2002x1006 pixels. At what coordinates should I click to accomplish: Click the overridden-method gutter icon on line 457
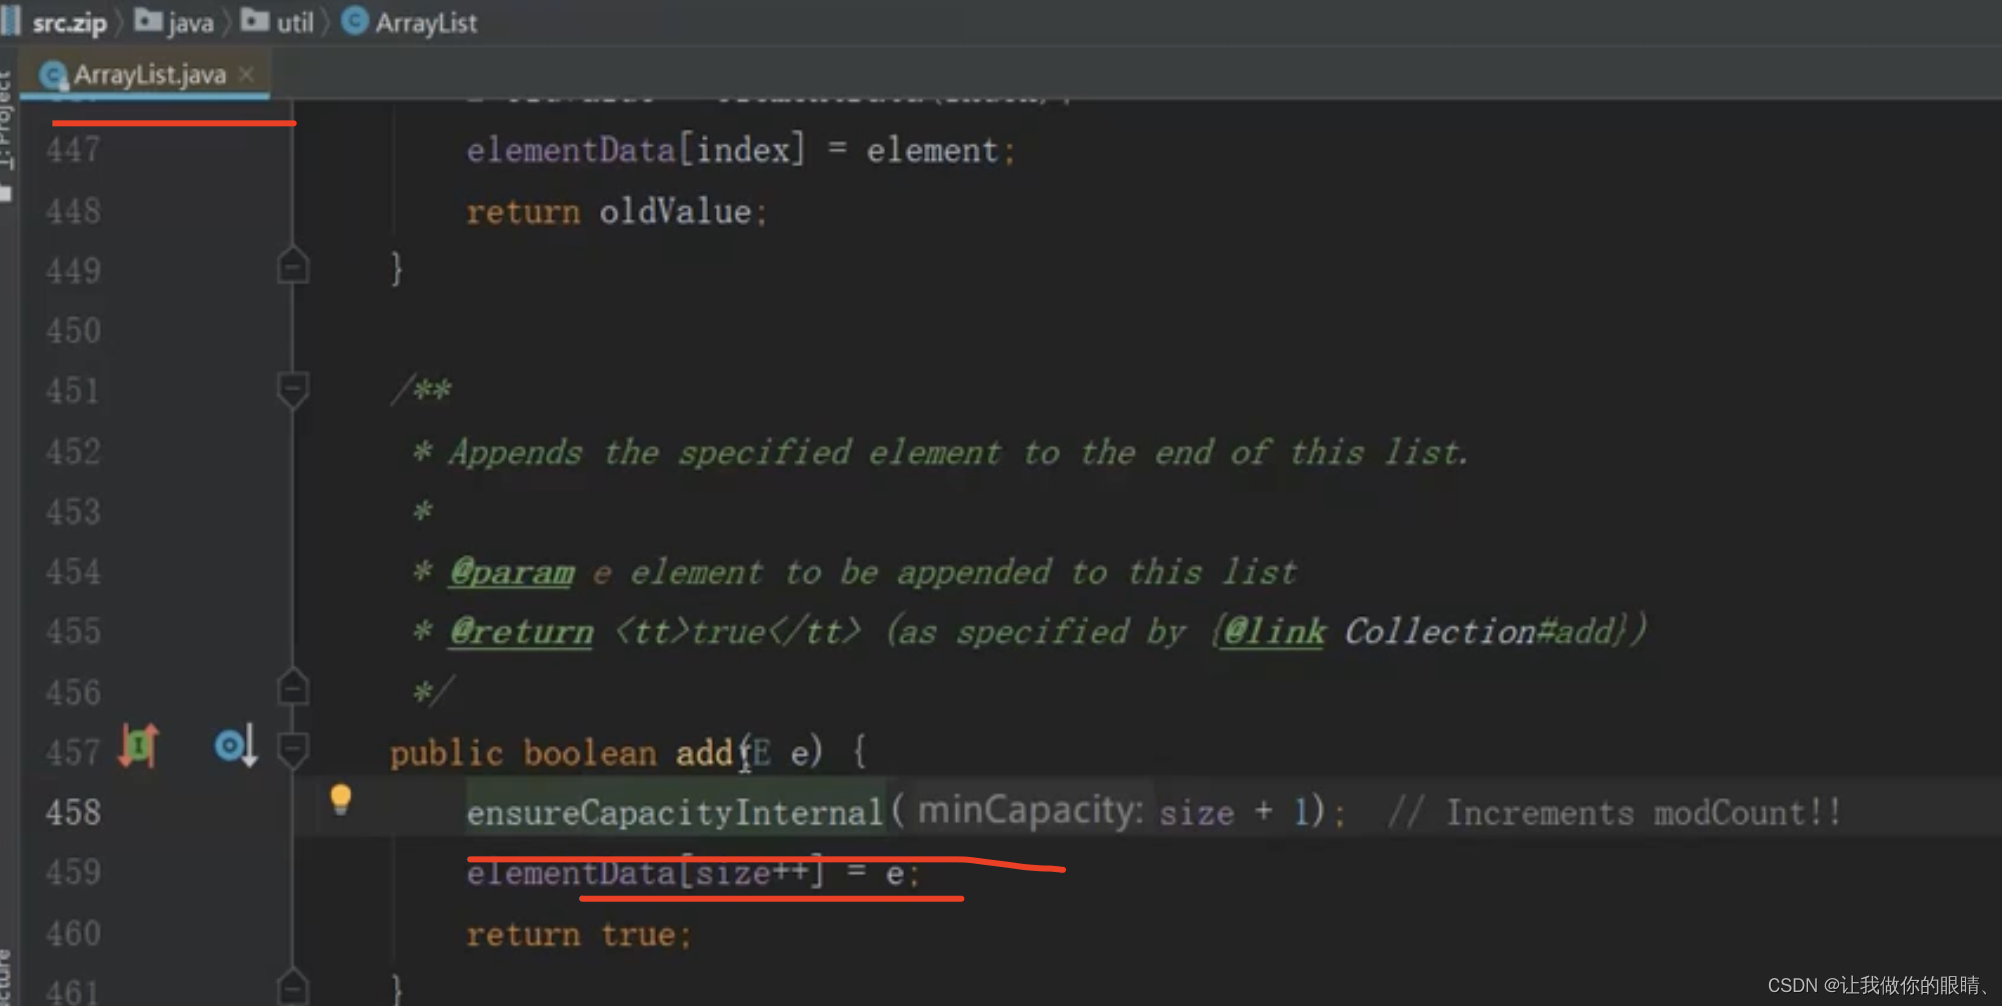(236, 746)
